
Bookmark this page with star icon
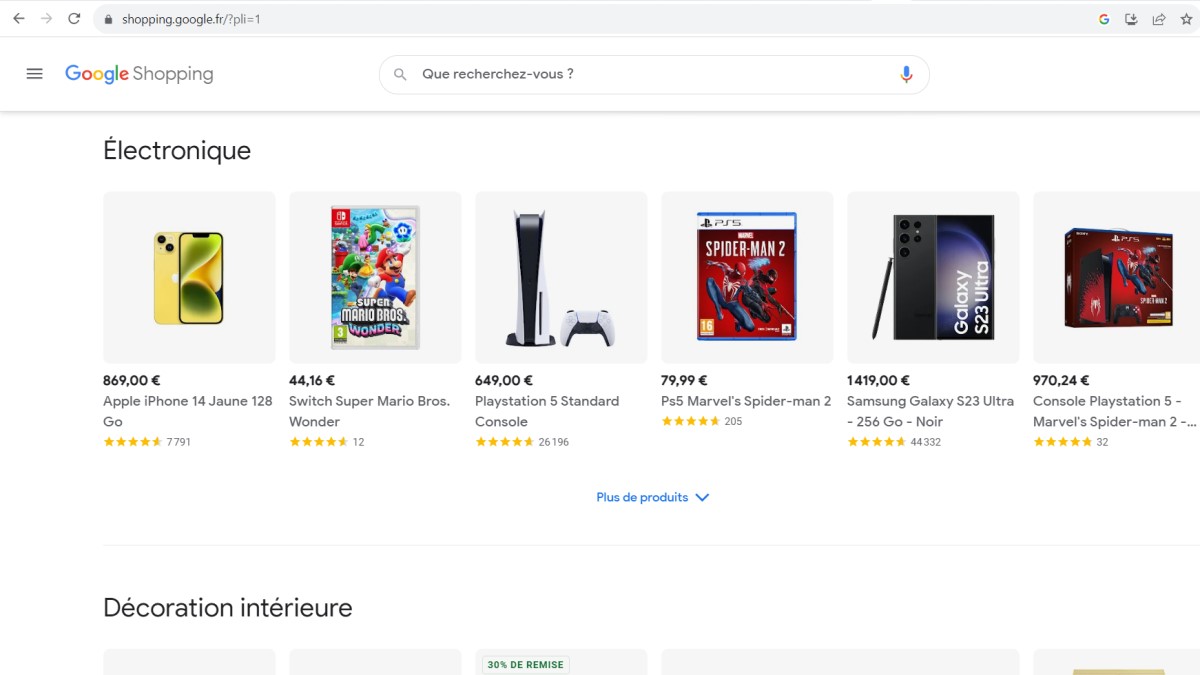(1186, 19)
